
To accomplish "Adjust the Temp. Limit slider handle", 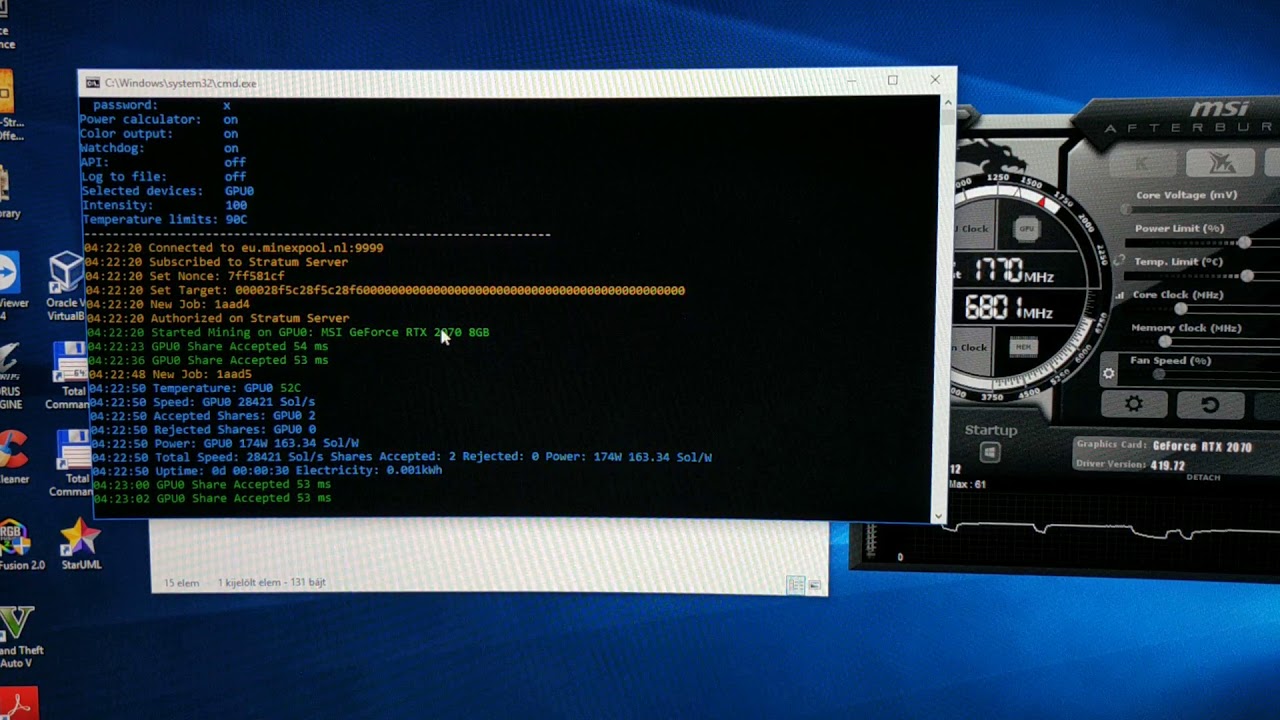I will [x=1247, y=276].
